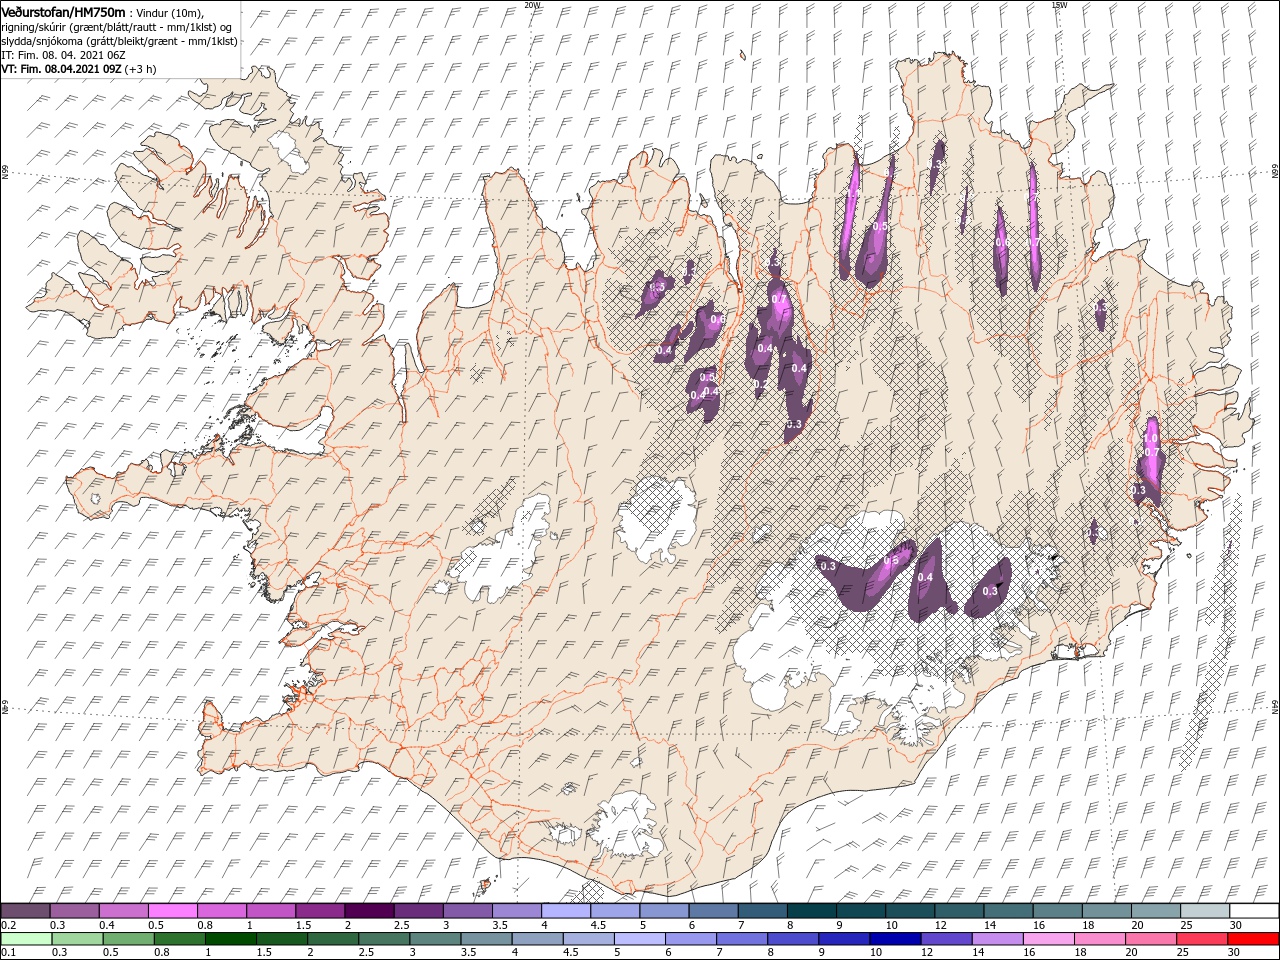Select the dark teal 8–9 swatch, upper row
Viewport: 1280px width, 960px height.
pyautogui.click(x=811, y=911)
